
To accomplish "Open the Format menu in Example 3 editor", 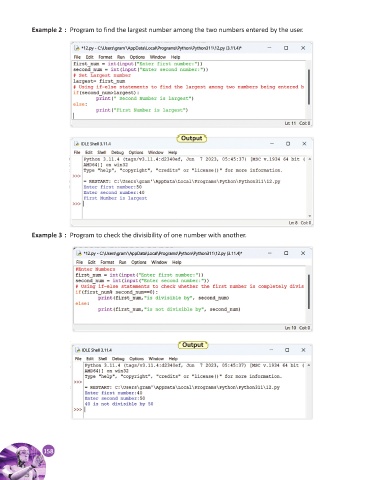I will point(107,262).
